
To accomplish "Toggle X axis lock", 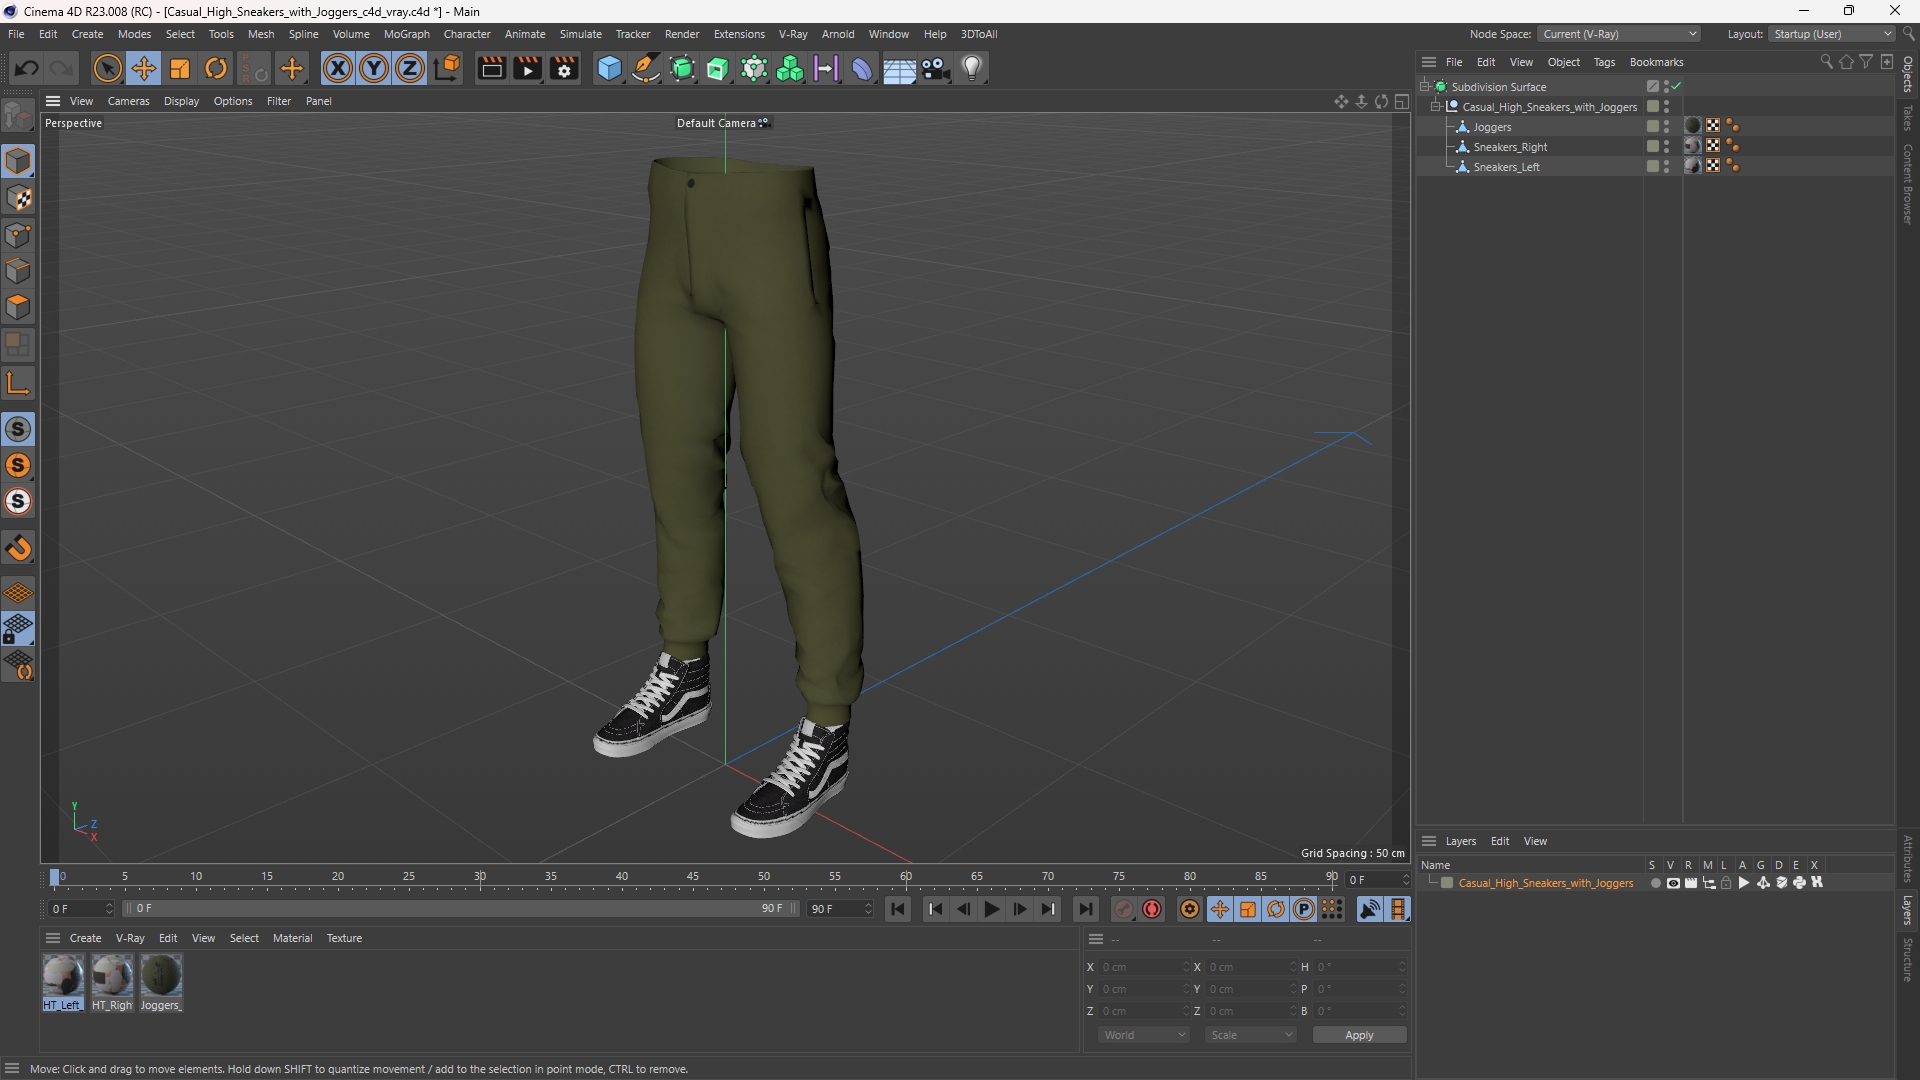I will click(x=338, y=68).
